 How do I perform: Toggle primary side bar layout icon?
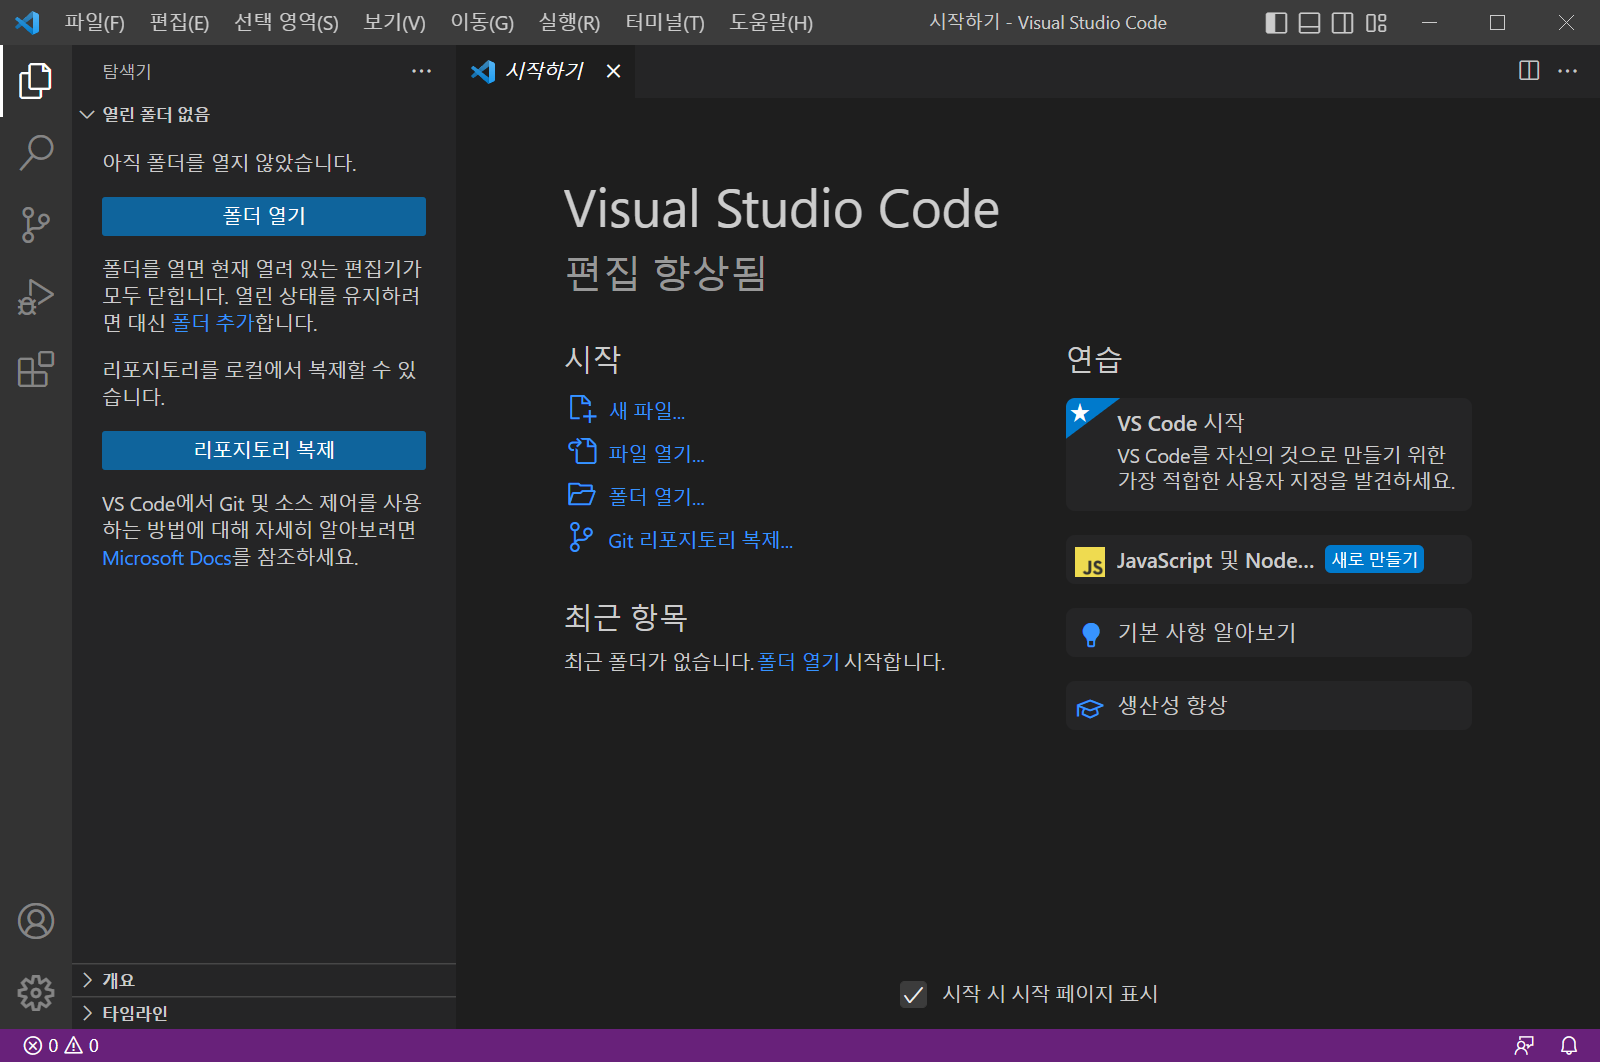coord(1276,23)
